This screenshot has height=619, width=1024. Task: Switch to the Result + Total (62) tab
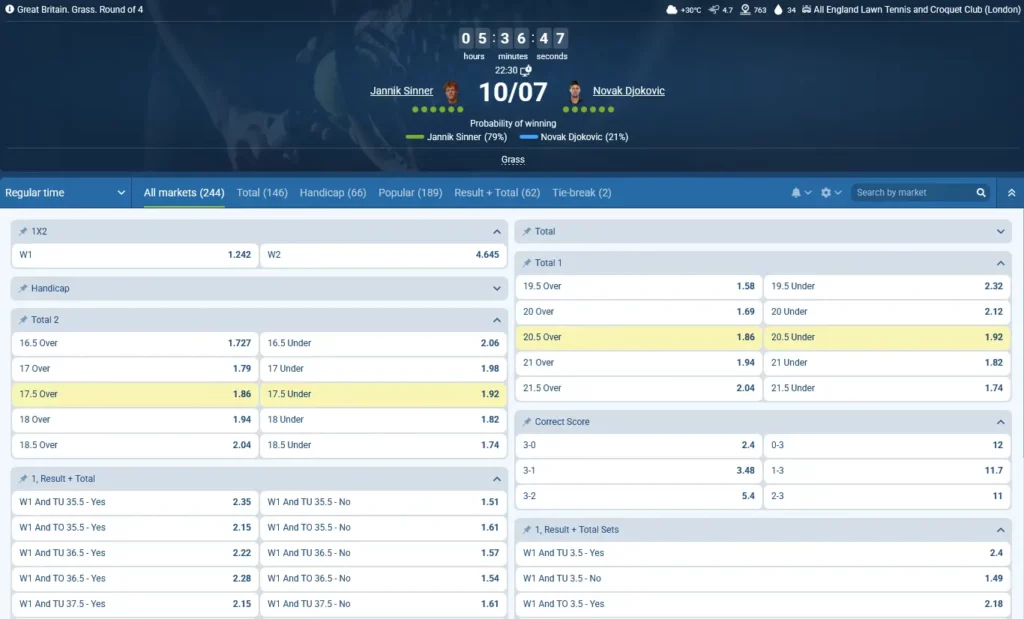pyautogui.click(x=497, y=193)
